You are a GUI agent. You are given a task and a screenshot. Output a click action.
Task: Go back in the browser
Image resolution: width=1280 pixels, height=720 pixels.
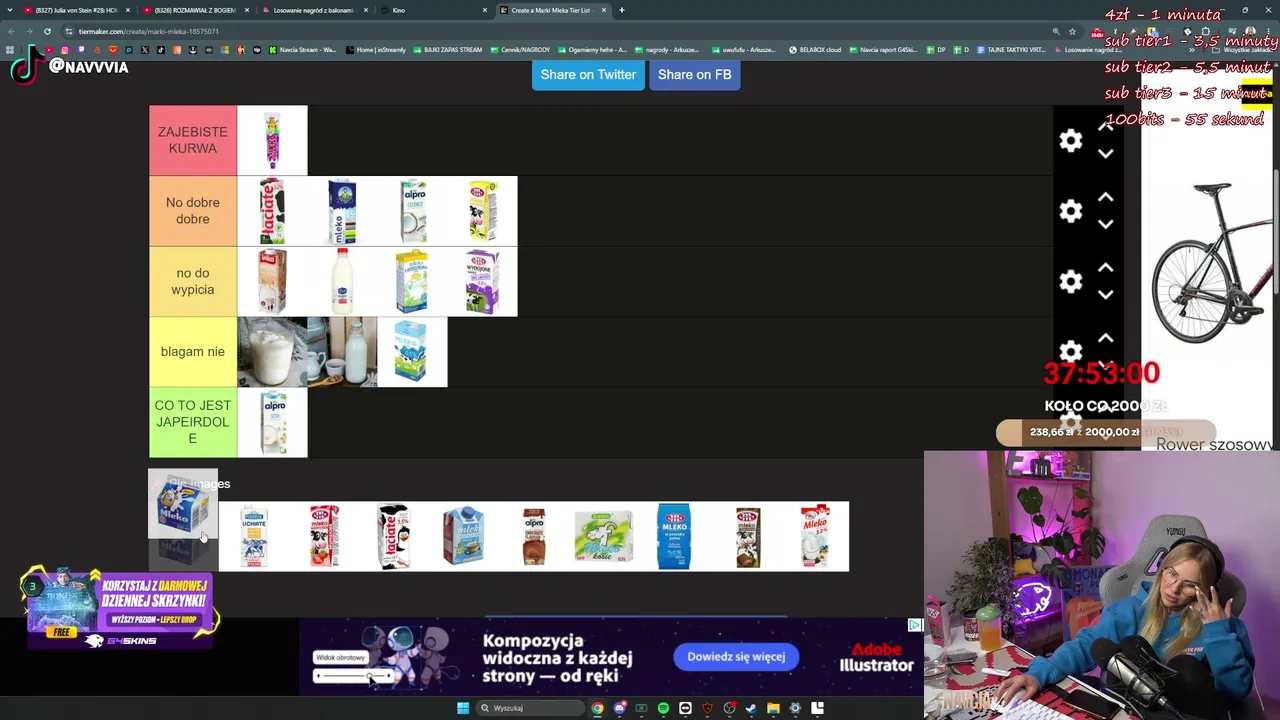point(11,31)
